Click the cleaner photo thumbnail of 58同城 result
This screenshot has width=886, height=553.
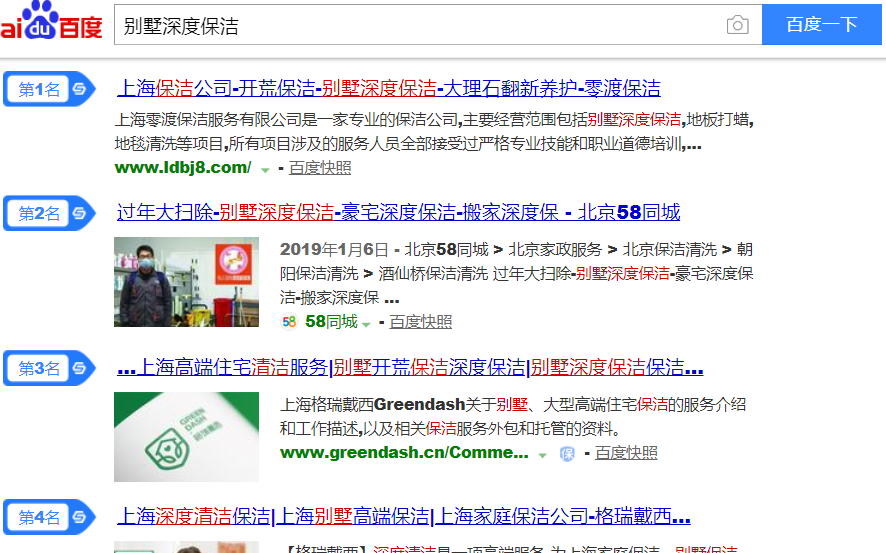coord(186,282)
